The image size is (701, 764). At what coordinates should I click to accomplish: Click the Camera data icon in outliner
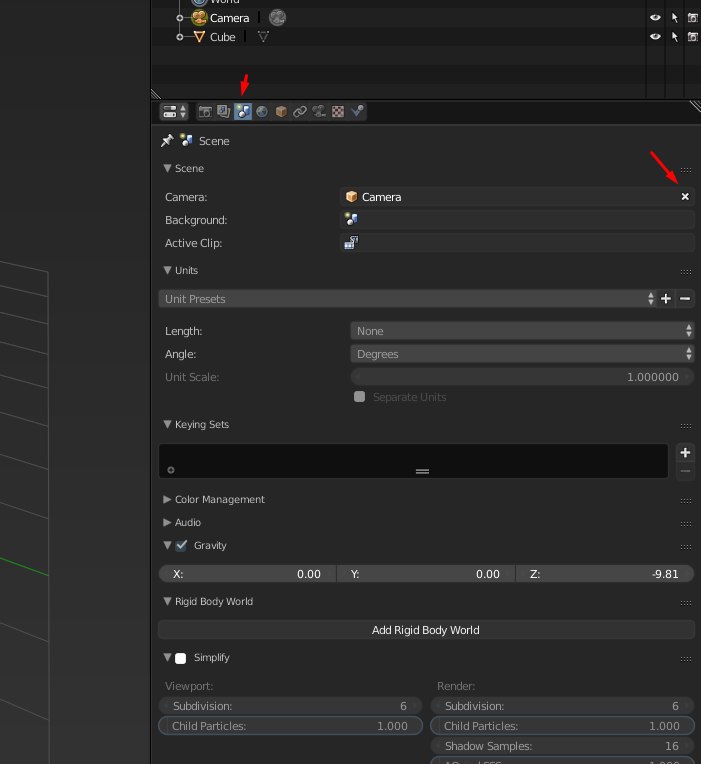click(x=277, y=18)
